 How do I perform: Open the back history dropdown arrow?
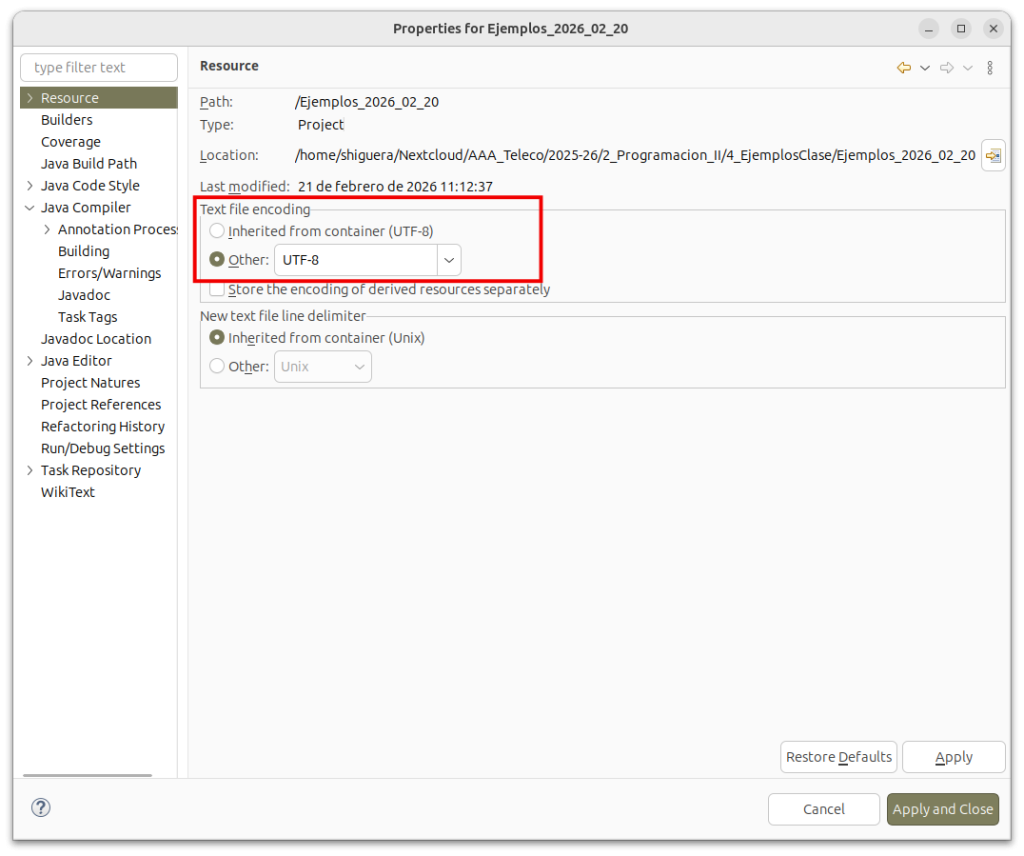coord(925,68)
